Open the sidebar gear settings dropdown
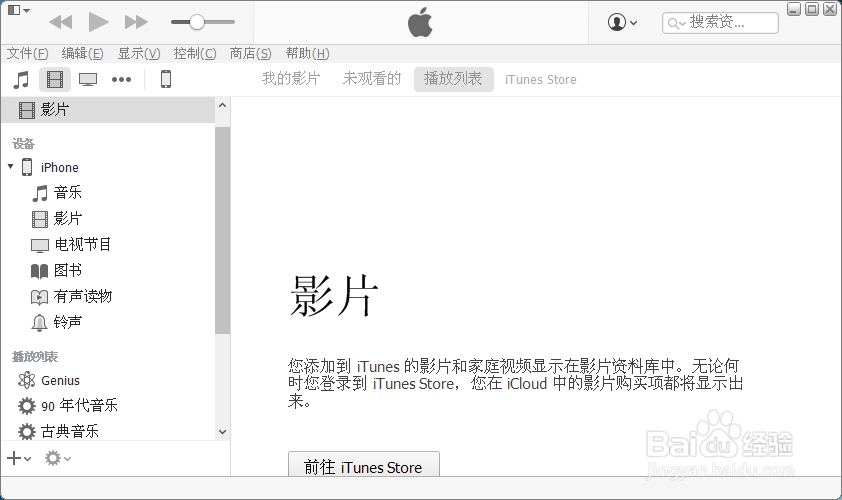Image resolution: width=842 pixels, height=500 pixels. pos(57,458)
